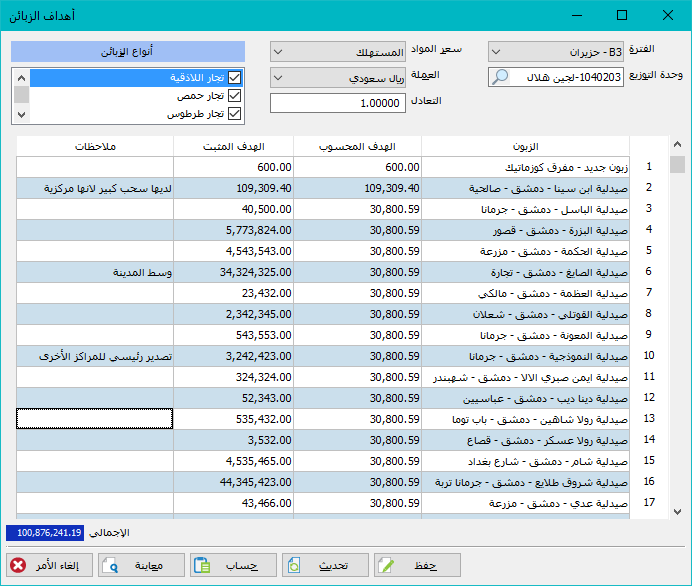Click note تصدير رئيسي للمراكز الأخرى
This screenshot has height=586, width=692.
[x=95, y=356]
